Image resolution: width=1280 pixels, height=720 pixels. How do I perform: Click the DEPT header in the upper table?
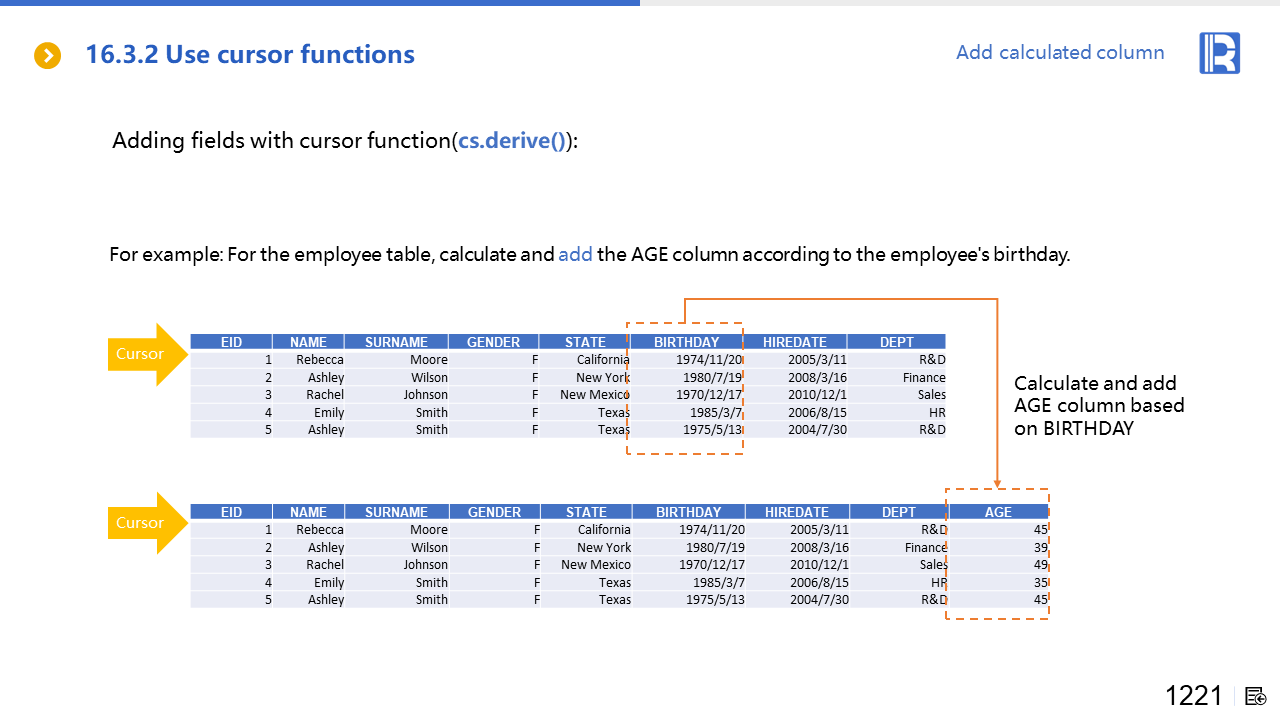[x=896, y=342]
